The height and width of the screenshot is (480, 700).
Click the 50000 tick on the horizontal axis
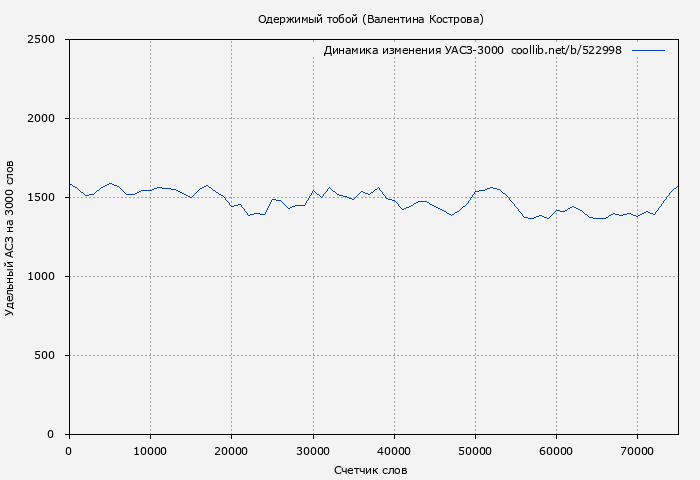[475, 452]
